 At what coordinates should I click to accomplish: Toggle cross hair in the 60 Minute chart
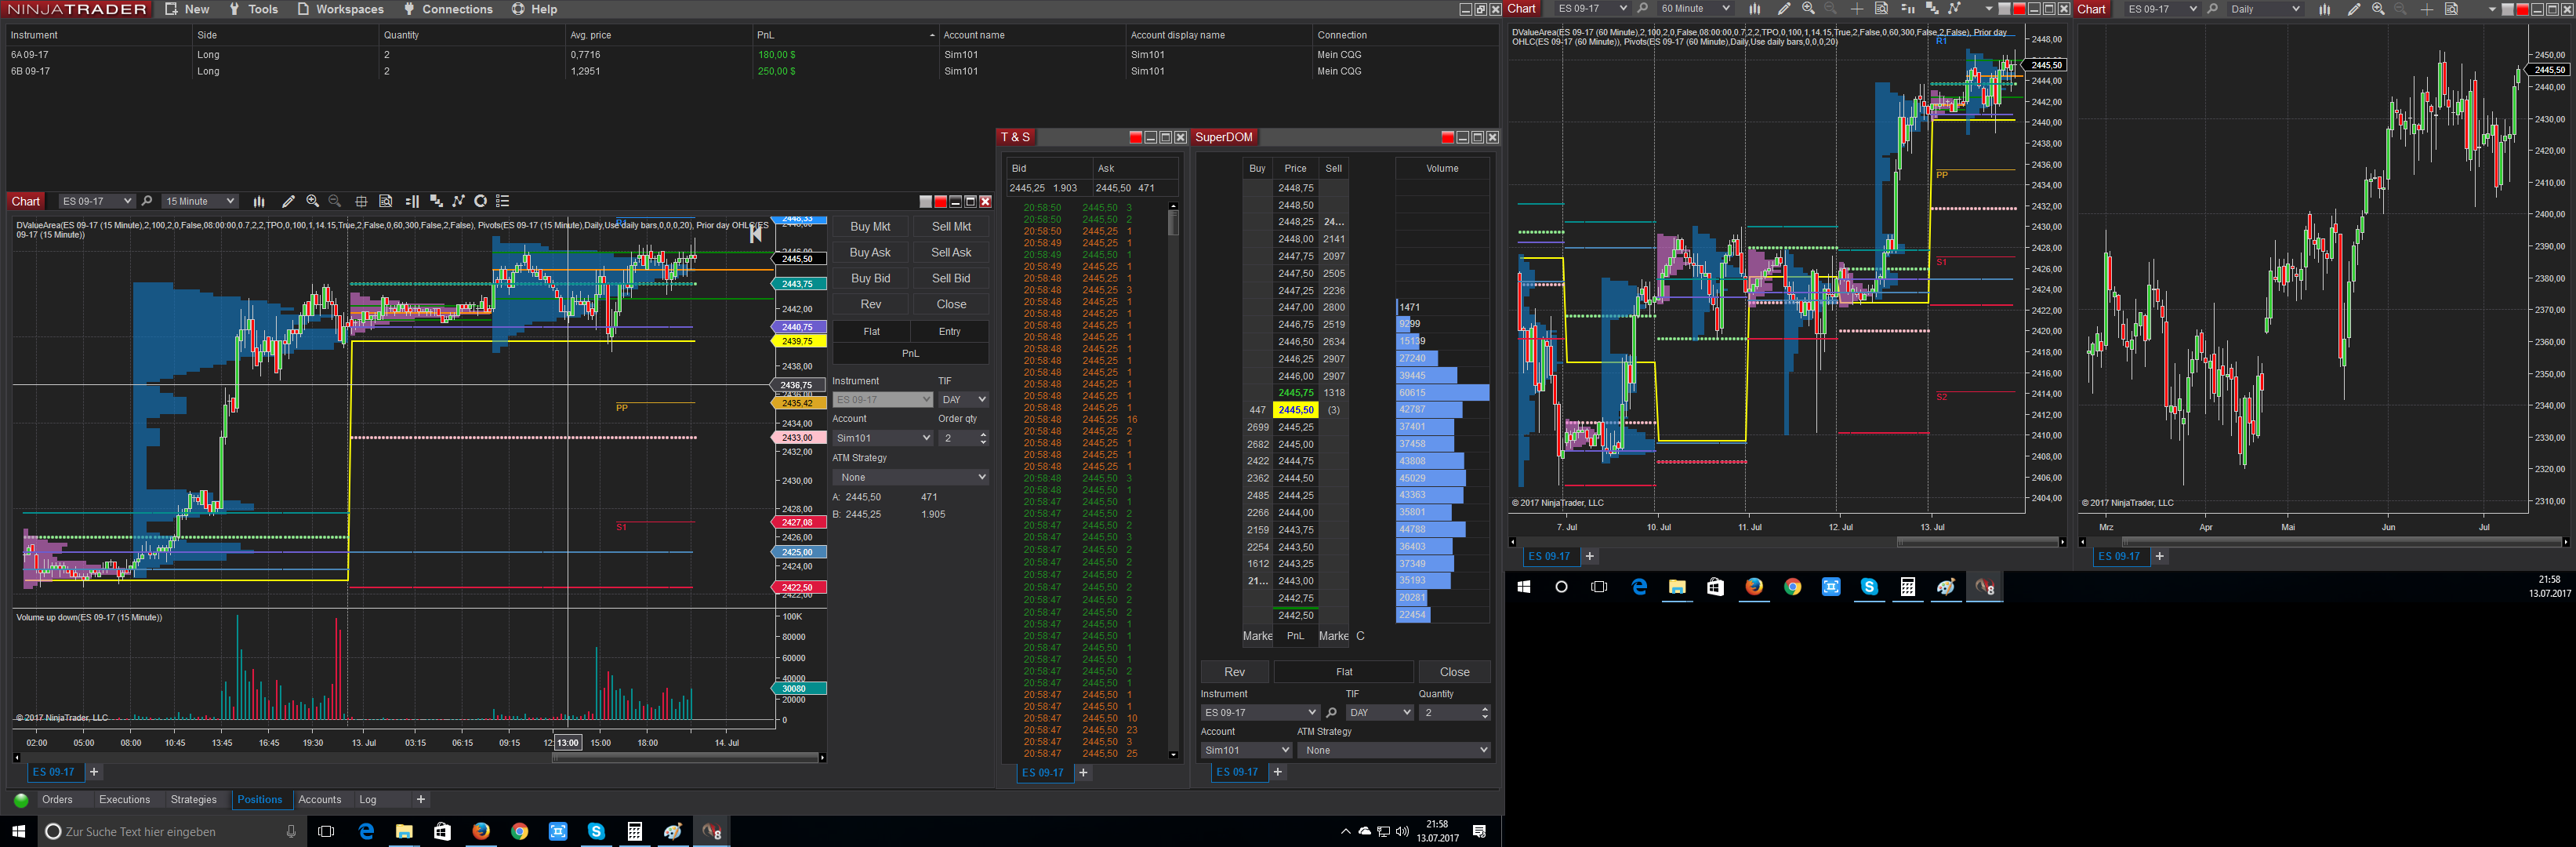(x=1856, y=9)
